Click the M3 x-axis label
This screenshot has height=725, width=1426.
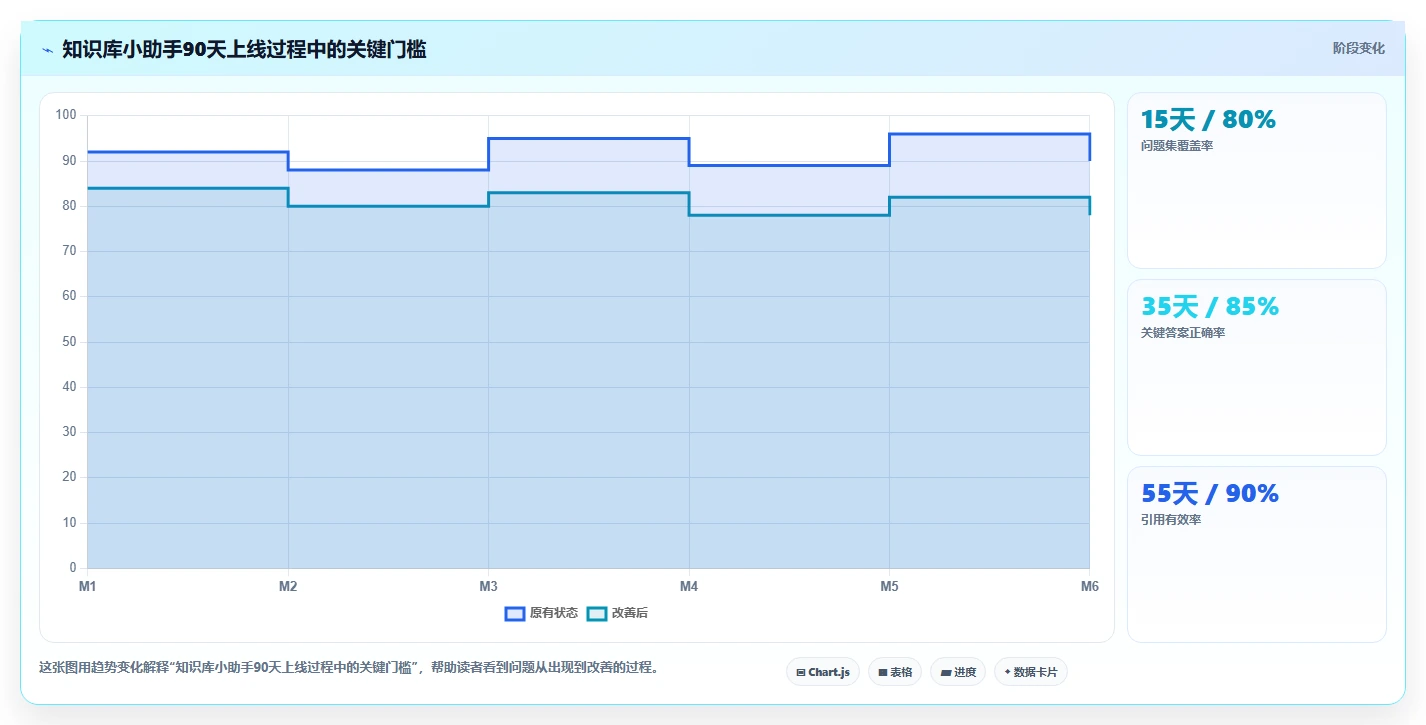coord(489,587)
